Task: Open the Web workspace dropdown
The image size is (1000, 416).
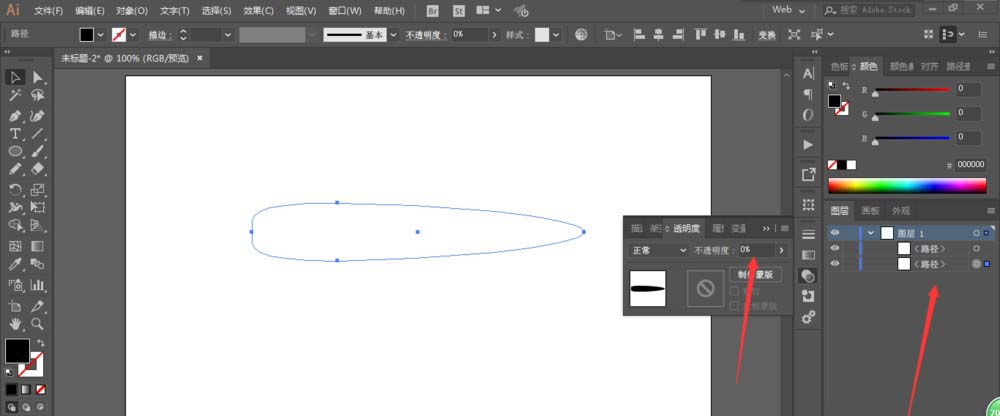Action: point(788,10)
